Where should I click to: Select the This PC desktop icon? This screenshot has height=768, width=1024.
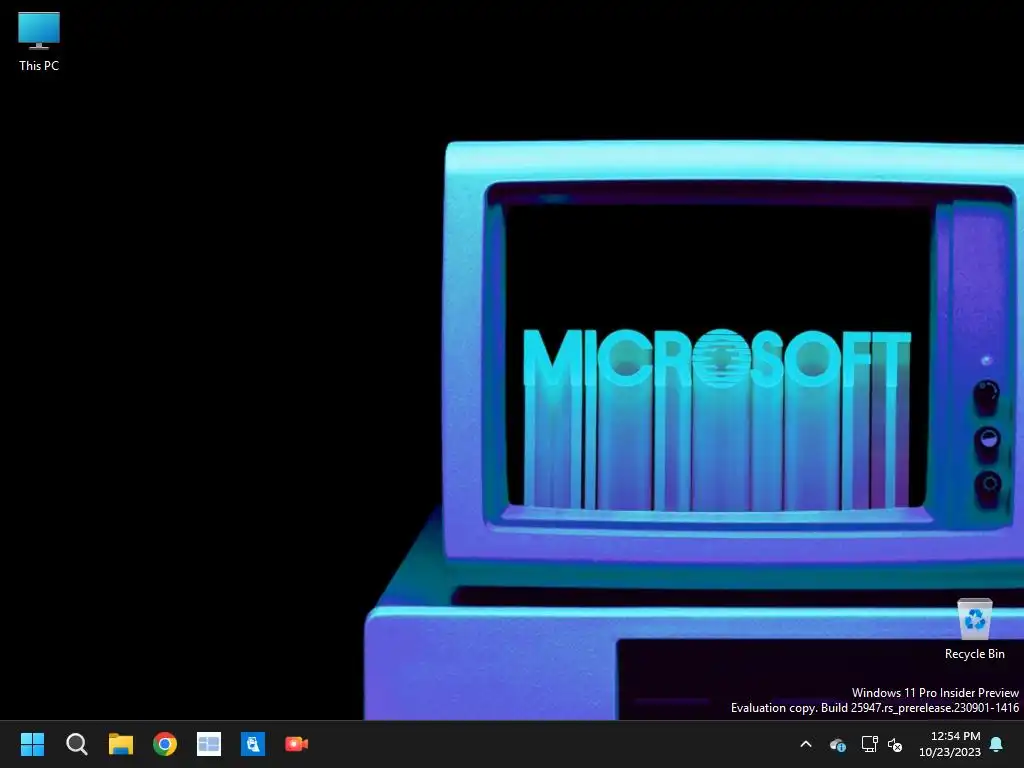pyautogui.click(x=39, y=40)
